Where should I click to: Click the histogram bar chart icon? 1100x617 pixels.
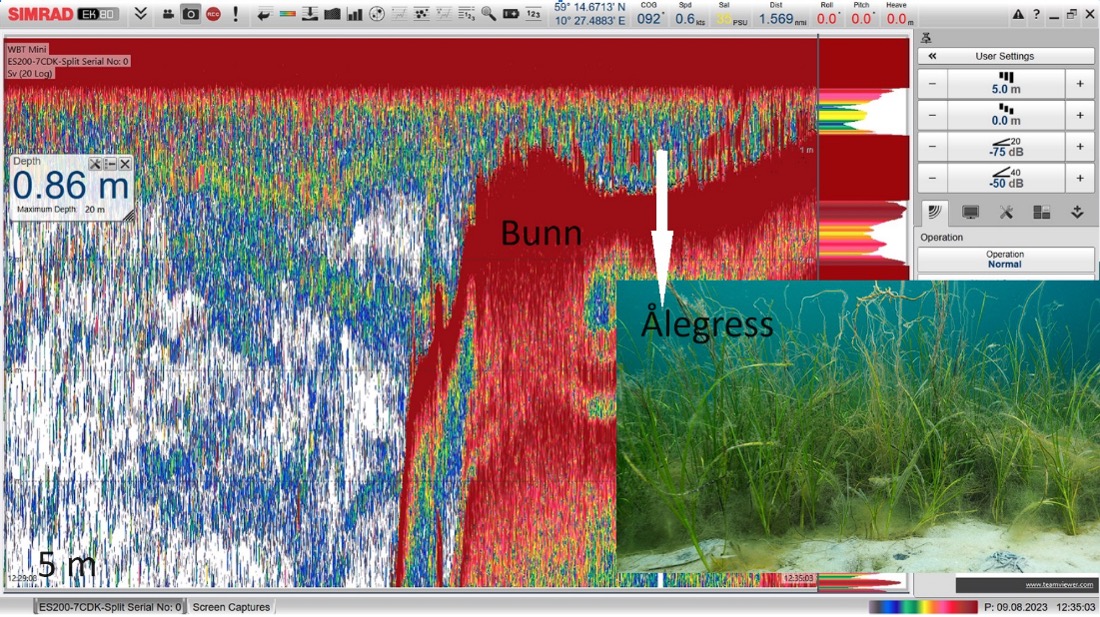[354, 14]
